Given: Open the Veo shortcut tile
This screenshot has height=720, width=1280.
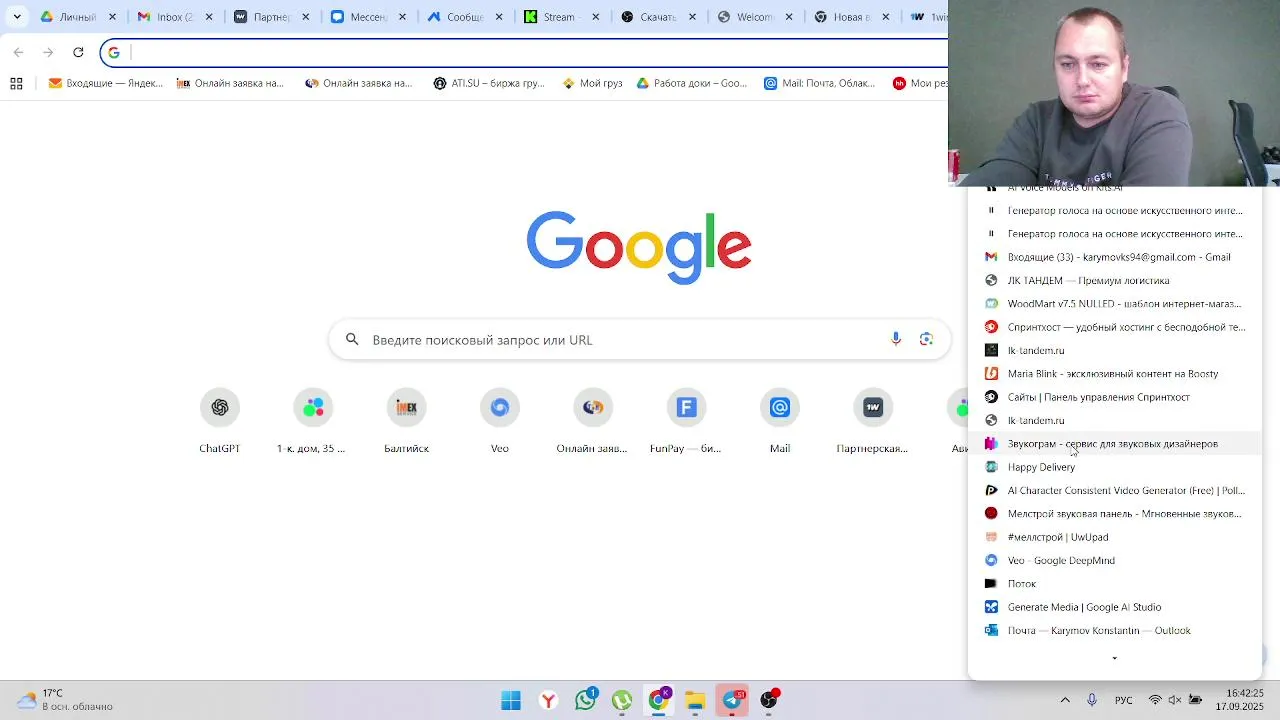Looking at the screenshot, I should (x=500, y=422).
